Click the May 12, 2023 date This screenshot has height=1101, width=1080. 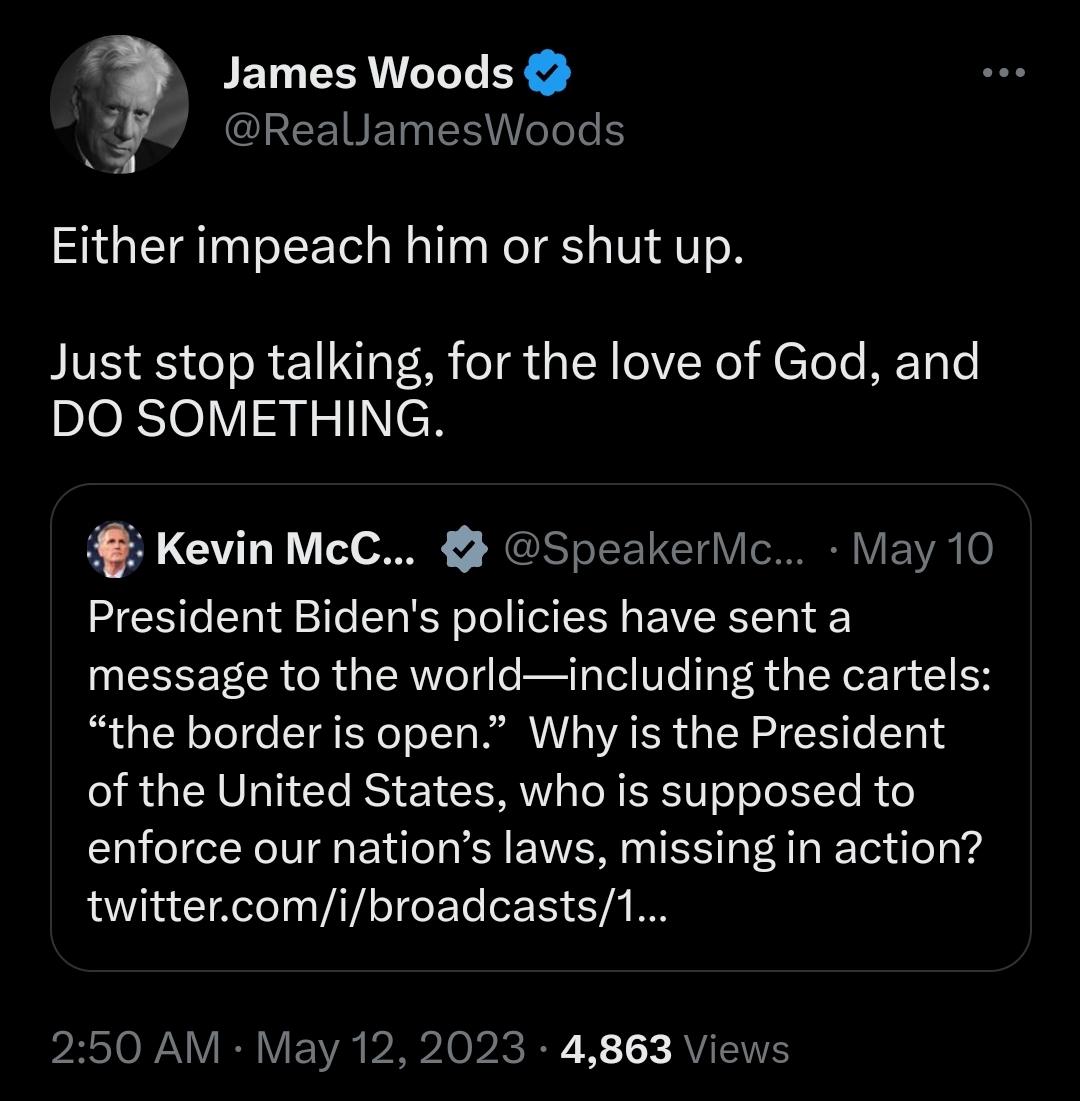(390, 1048)
